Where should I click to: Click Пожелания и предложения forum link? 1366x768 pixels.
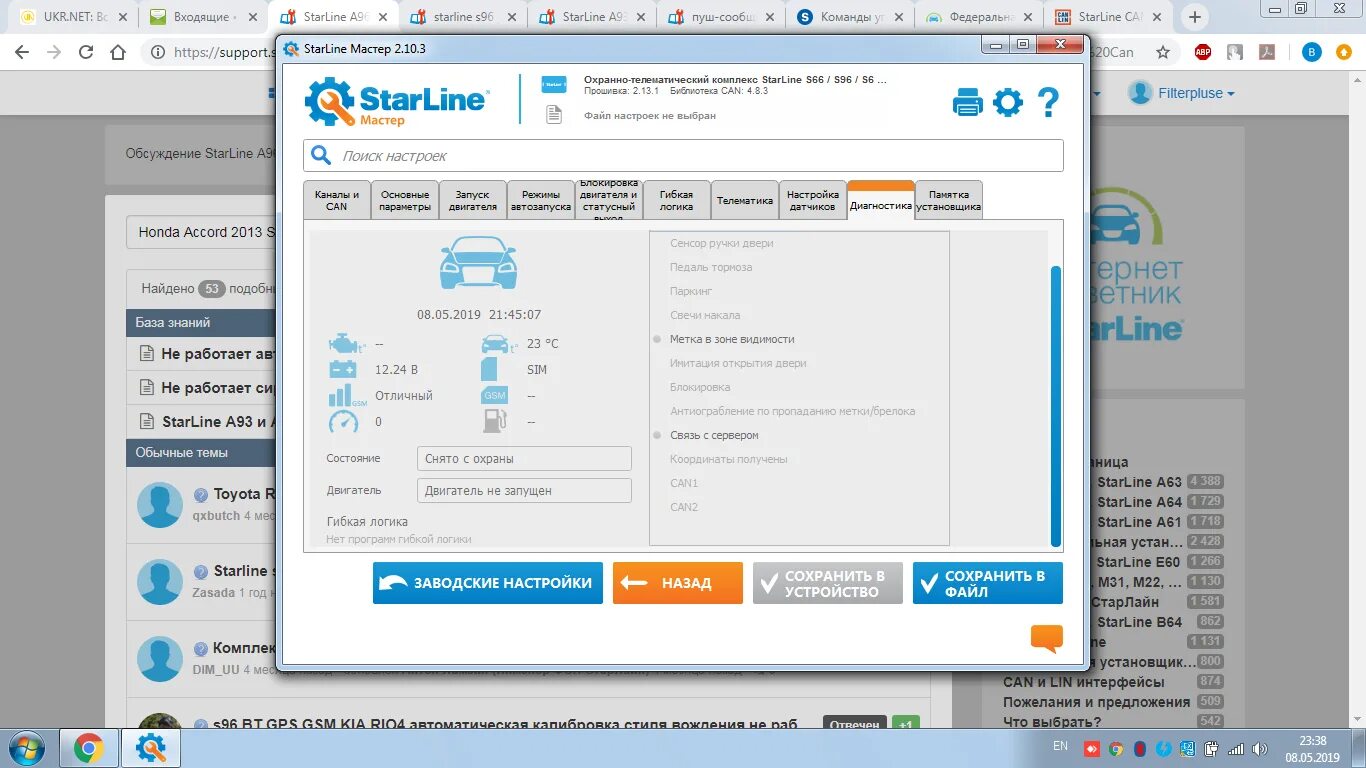(x=1097, y=702)
